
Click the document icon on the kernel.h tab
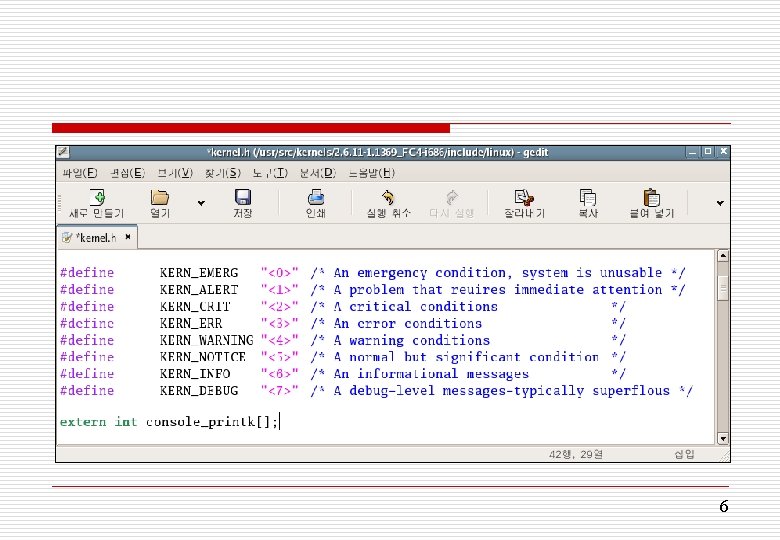click(x=67, y=238)
